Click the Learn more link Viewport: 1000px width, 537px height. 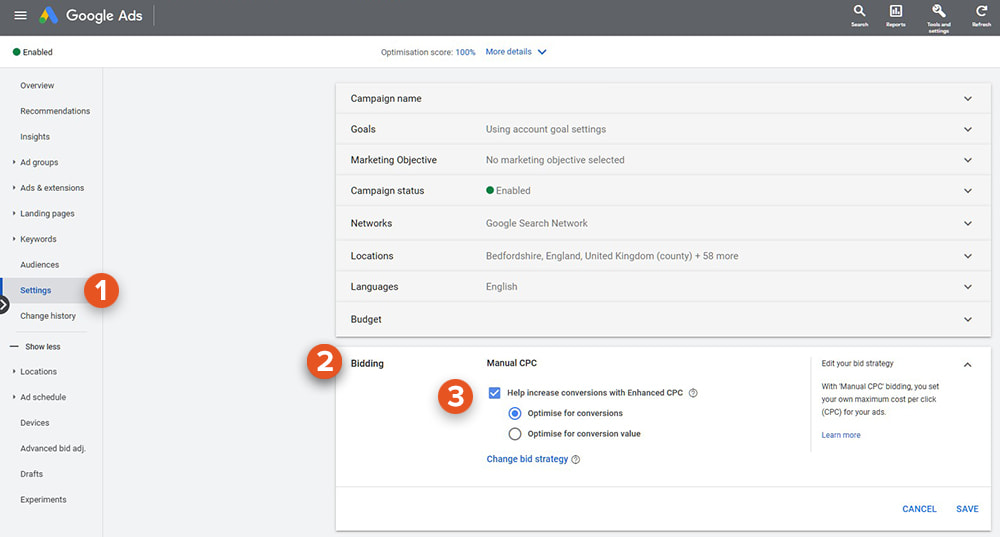point(841,435)
